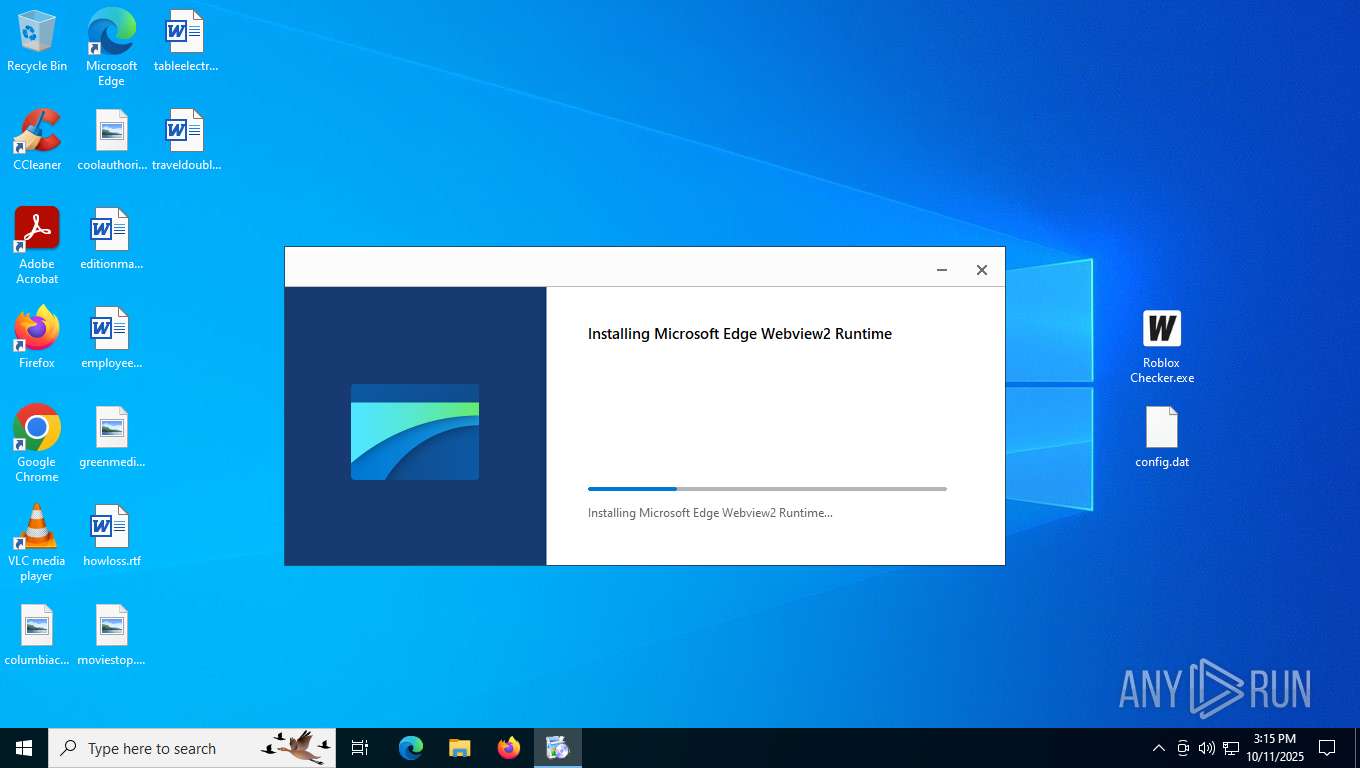This screenshot has width=1360, height=768.
Task: Select the Adobe Acrobat desktop shortcut
Action: pyautogui.click(x=37, y=246)
